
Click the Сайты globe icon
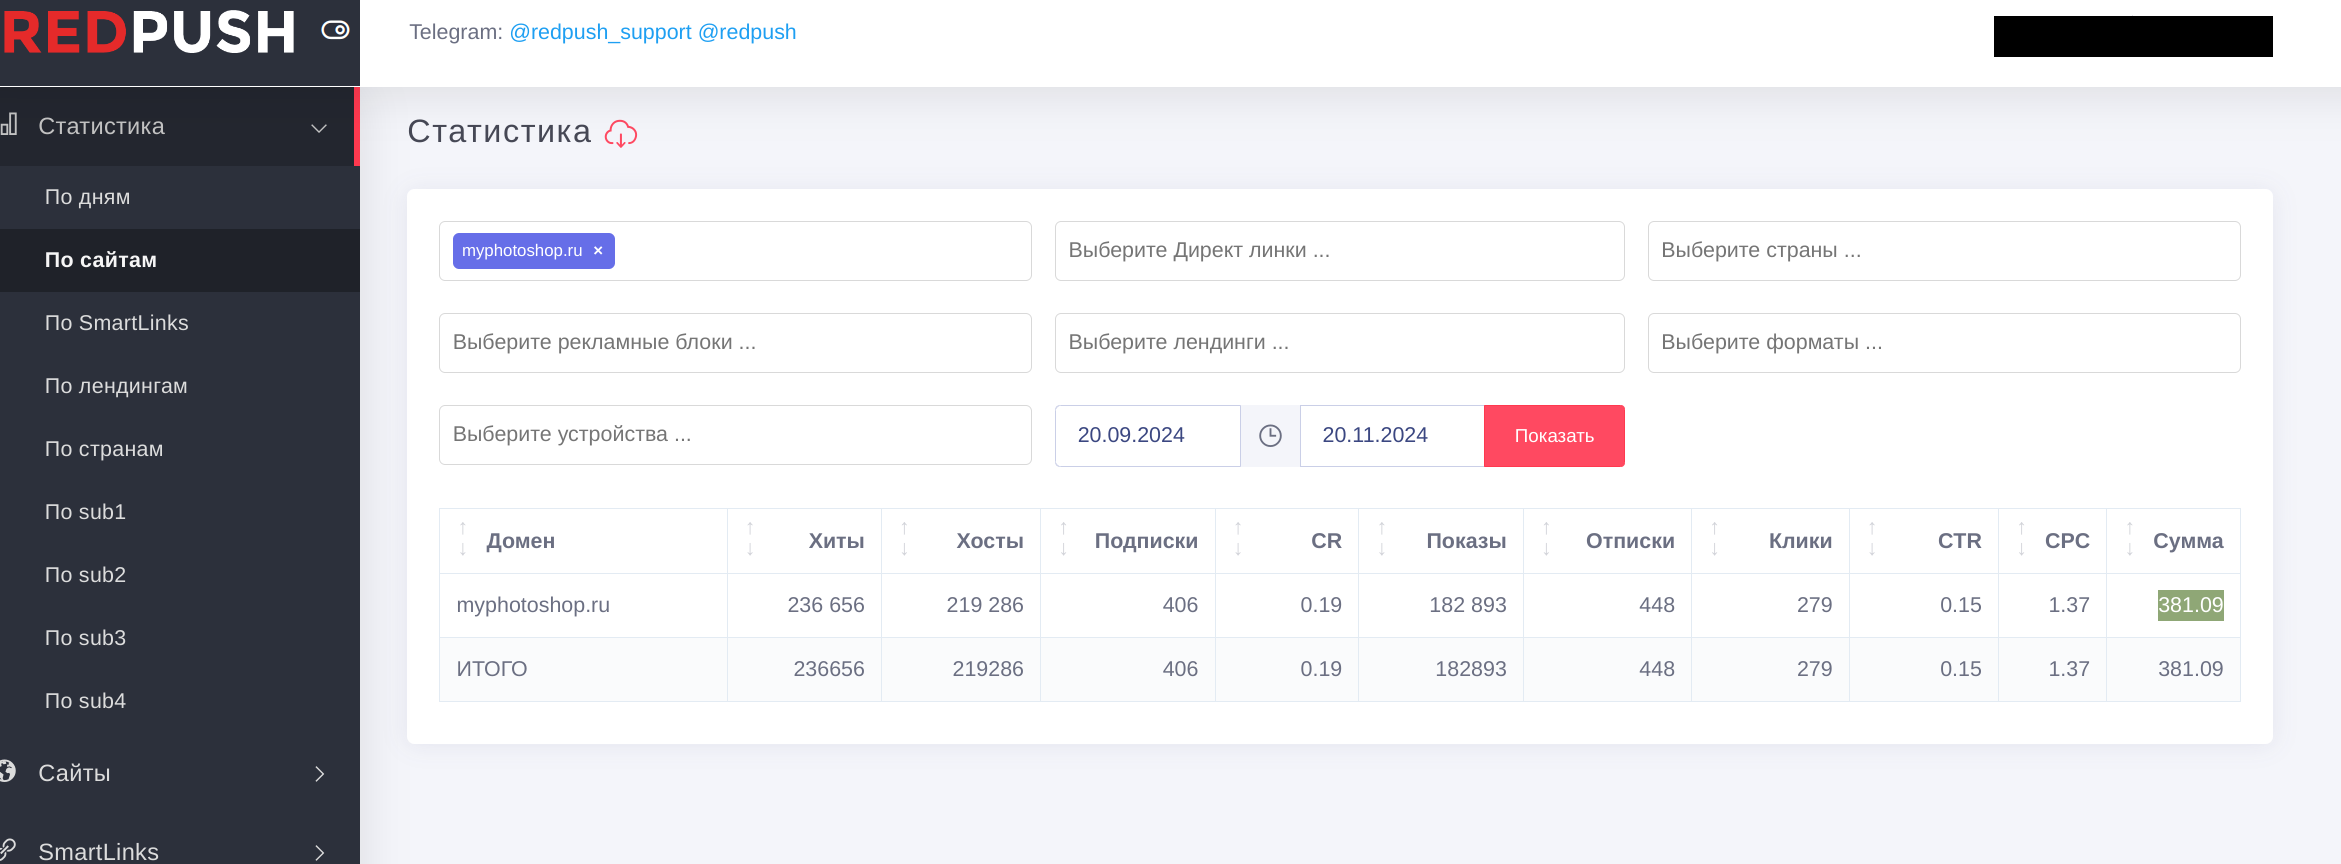coord(8,771)
